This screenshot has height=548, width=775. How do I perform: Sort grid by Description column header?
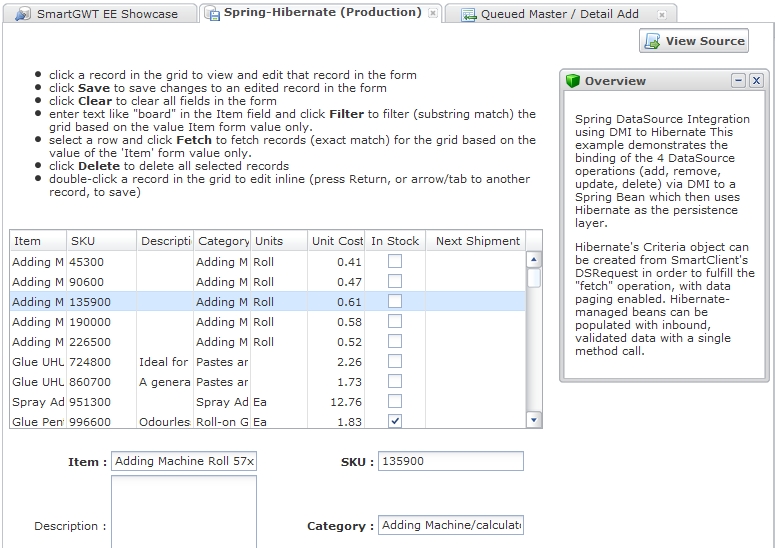166,241
